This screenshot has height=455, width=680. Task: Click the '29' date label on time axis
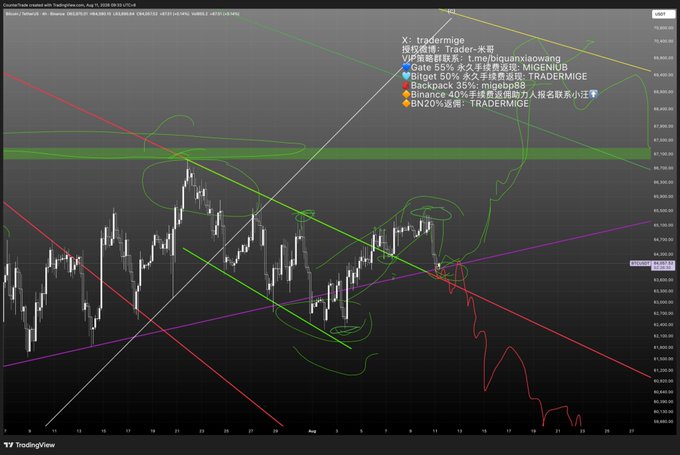pos(275,431)
